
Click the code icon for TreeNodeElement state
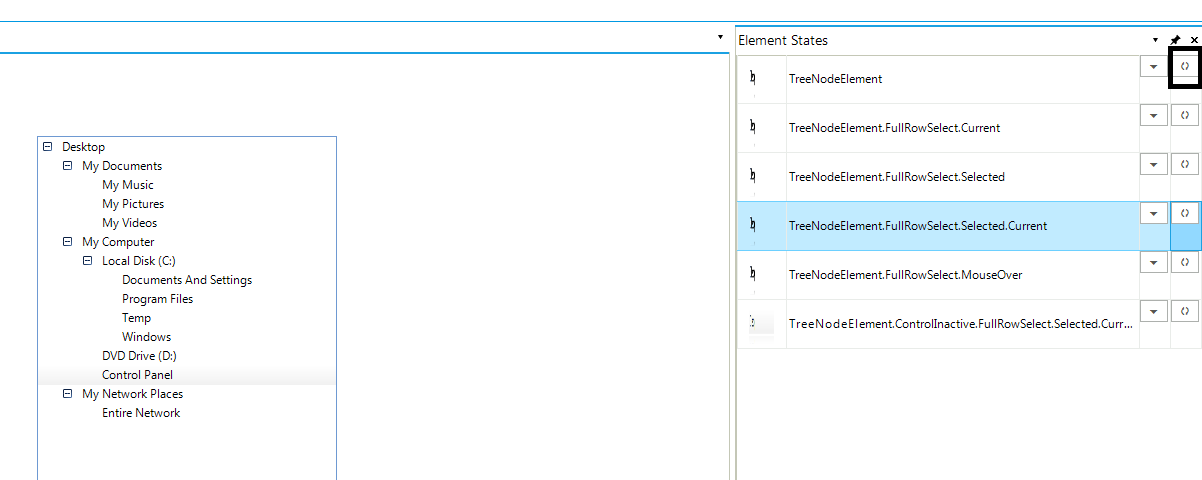(x=1185, y=65)
